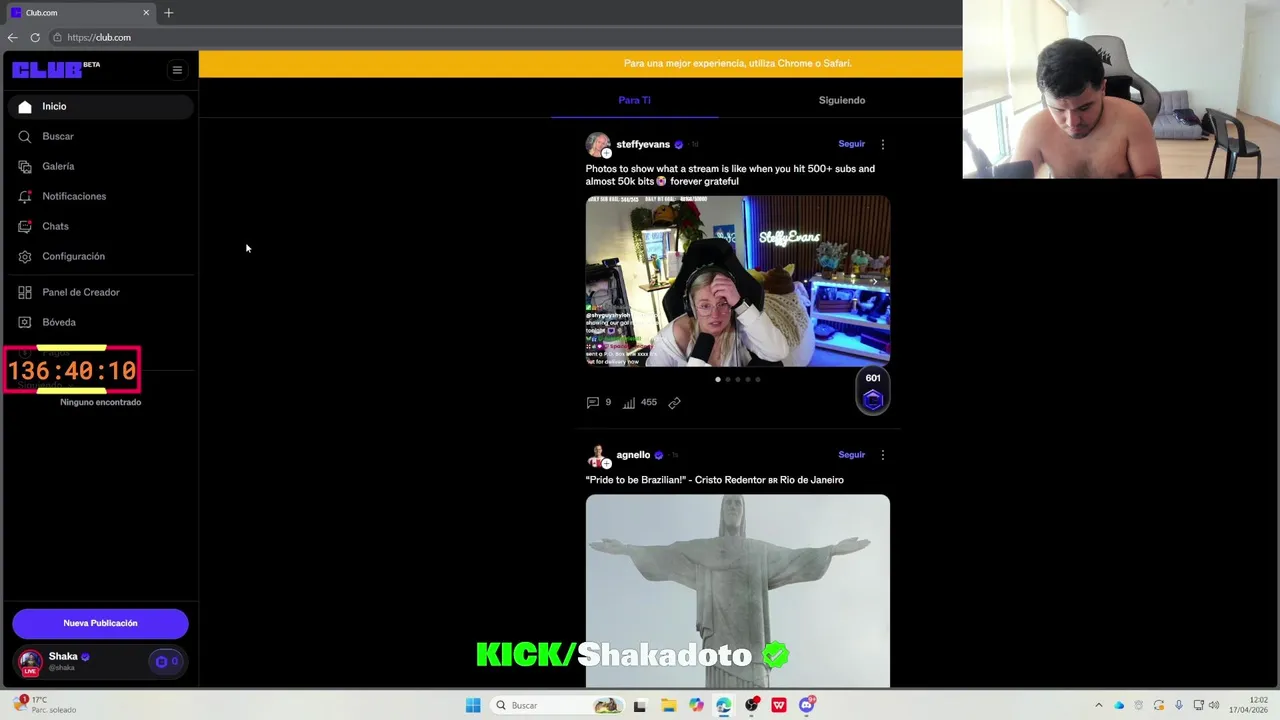The height and width of the screenshot is (720, 1280).
Task: Click the agnello avatar
Action: [x=598, y=456]
